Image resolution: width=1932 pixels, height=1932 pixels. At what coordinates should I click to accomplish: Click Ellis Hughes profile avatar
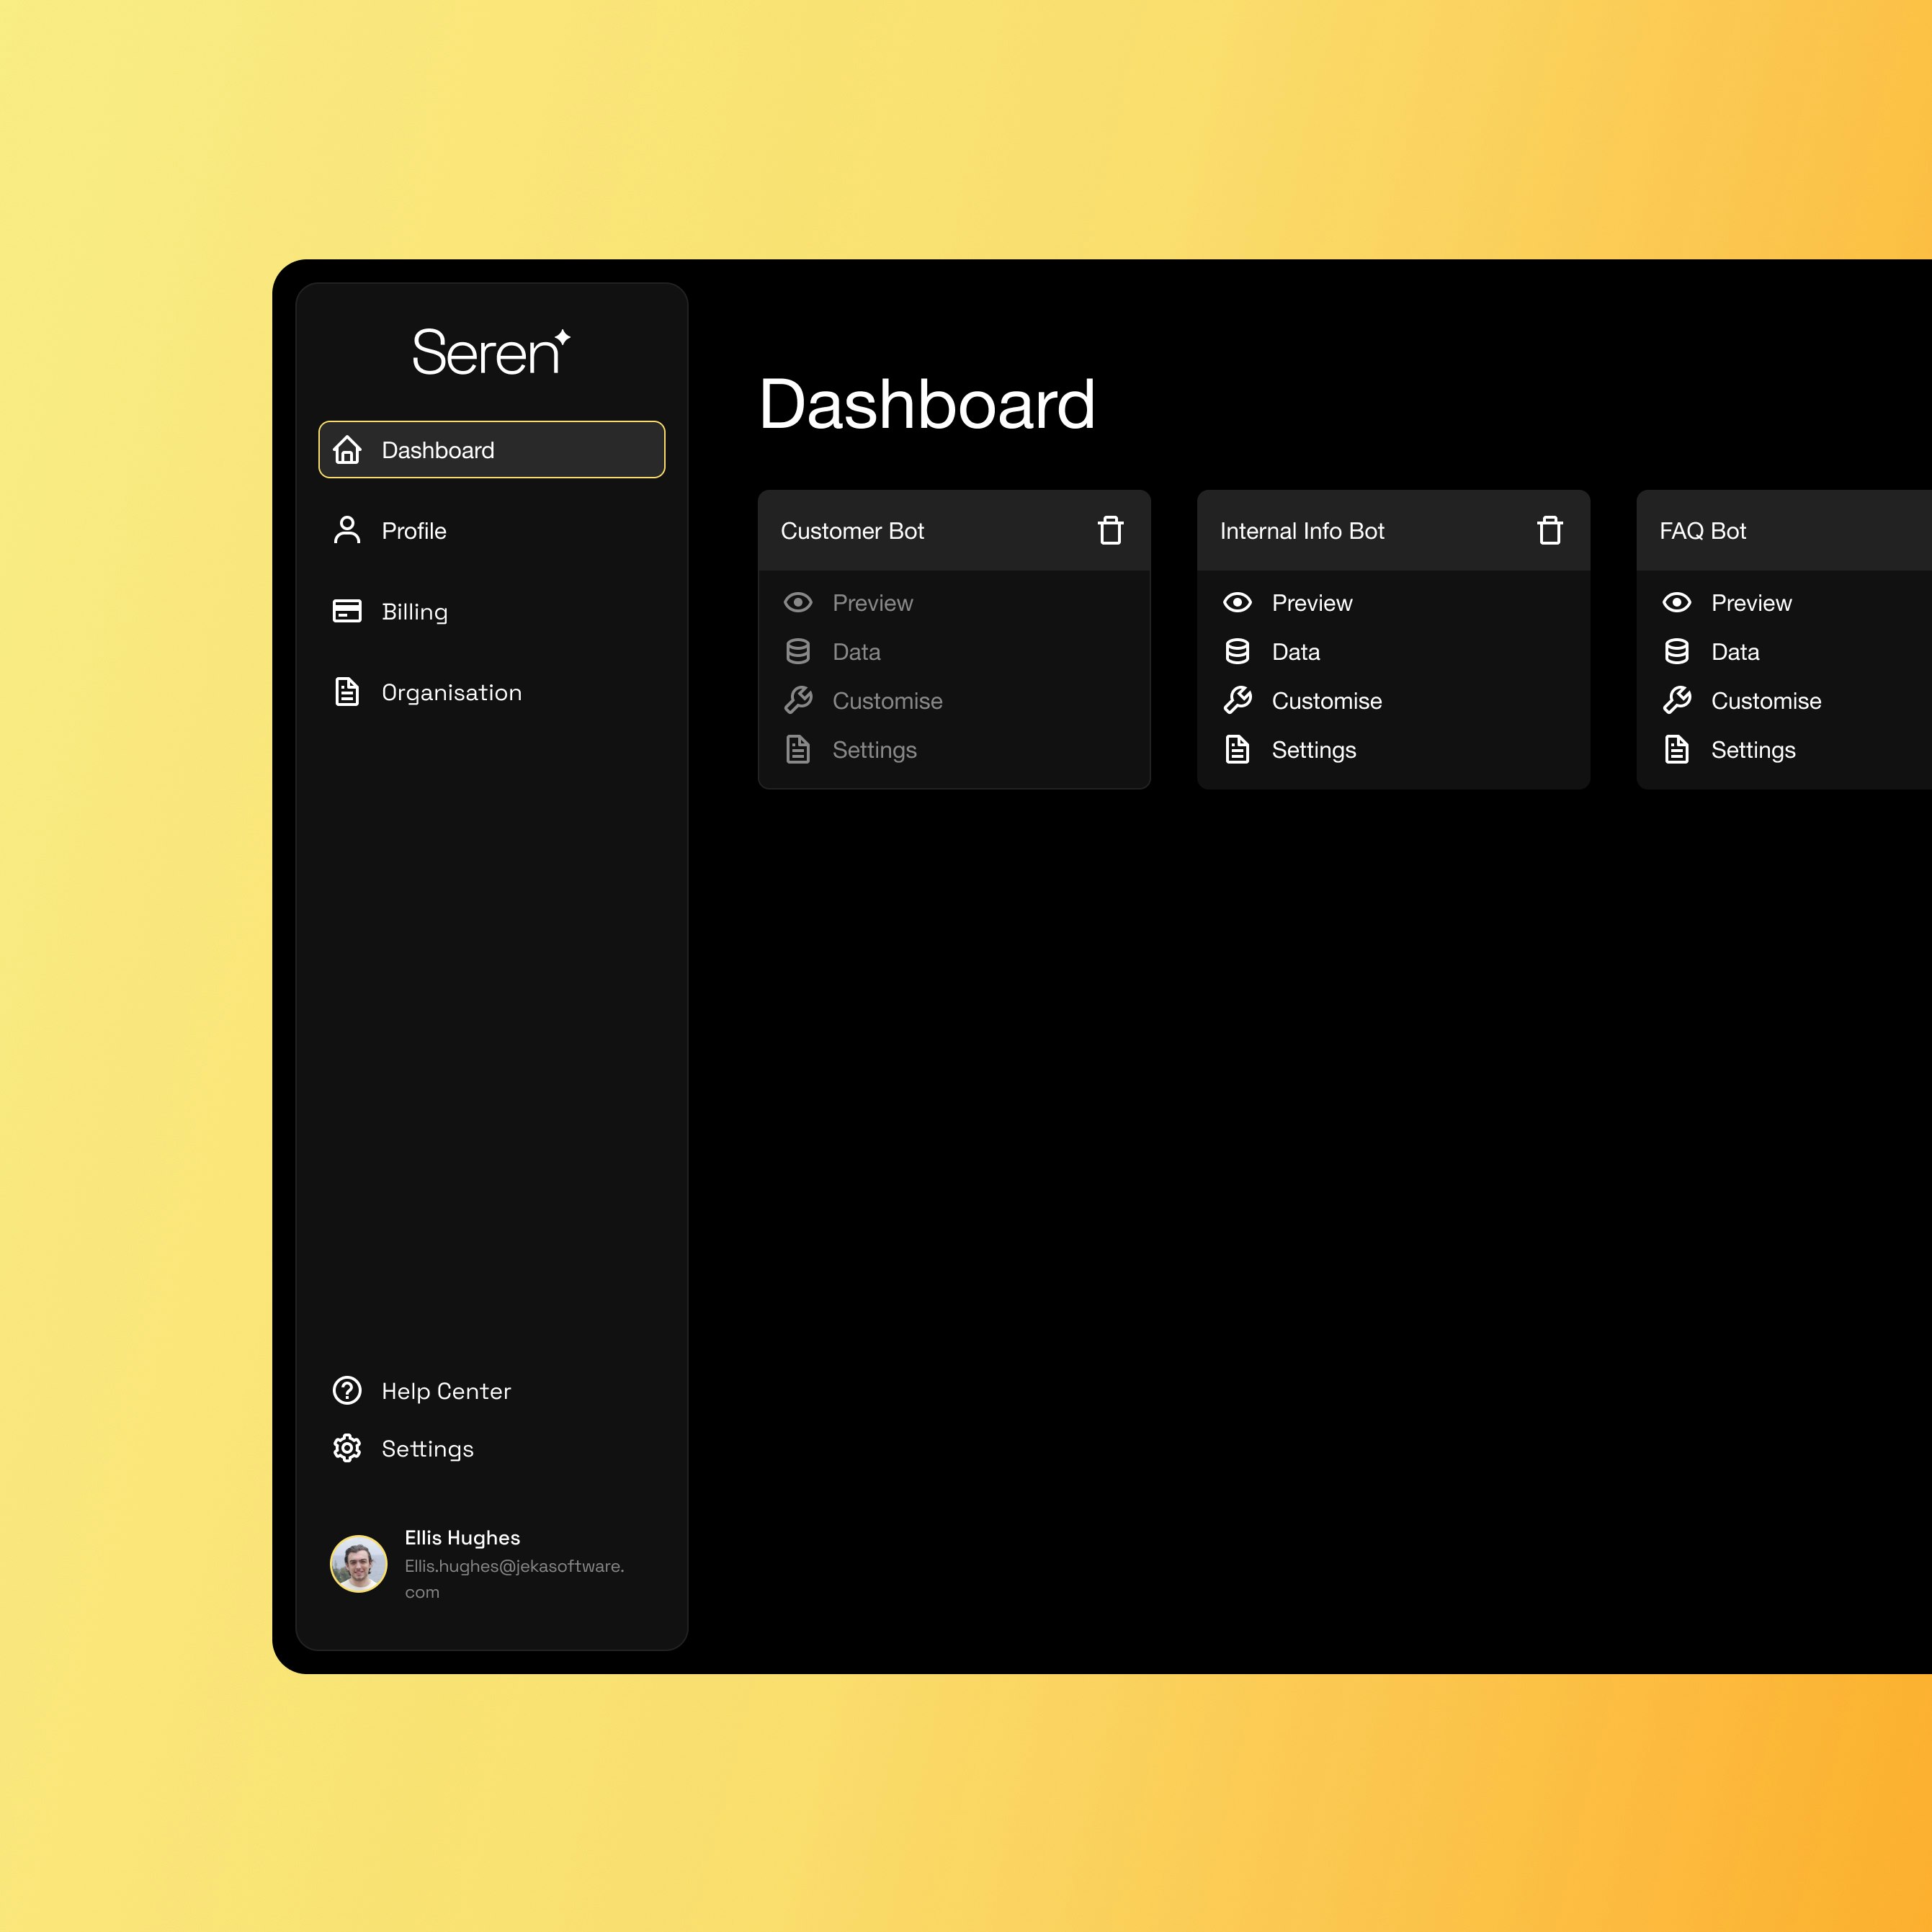358,1563
